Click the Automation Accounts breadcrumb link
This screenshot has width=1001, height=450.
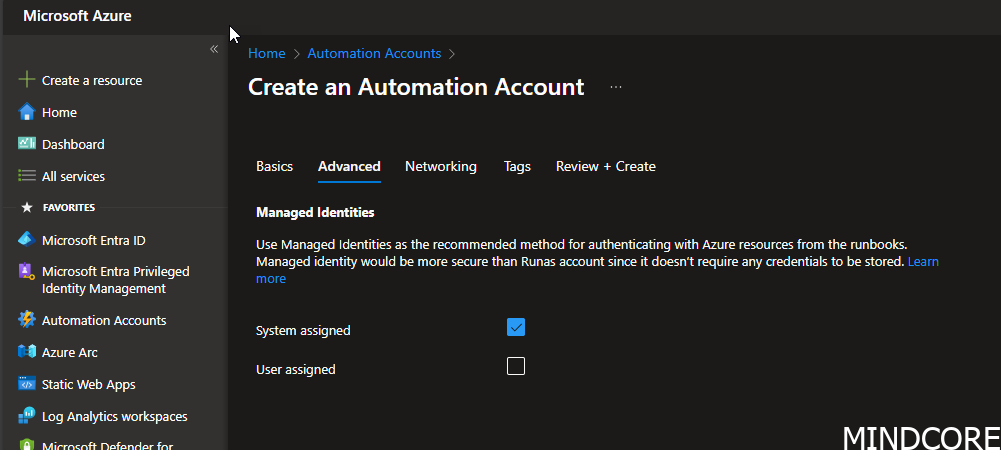(x=374, y=53)
